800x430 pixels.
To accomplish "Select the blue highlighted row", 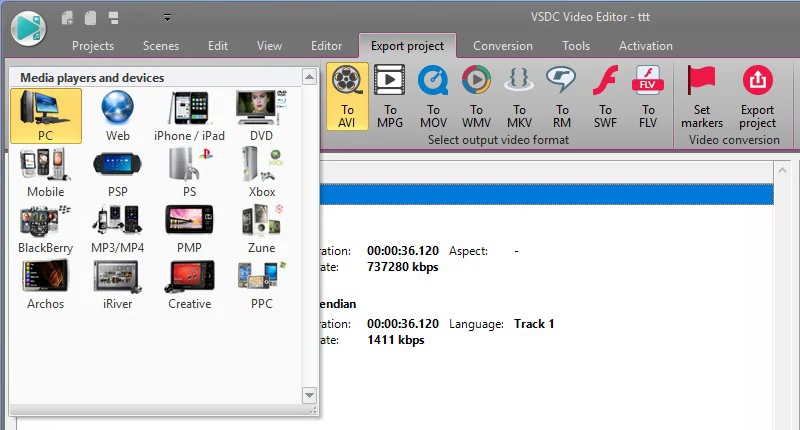I will coord(547,194).
